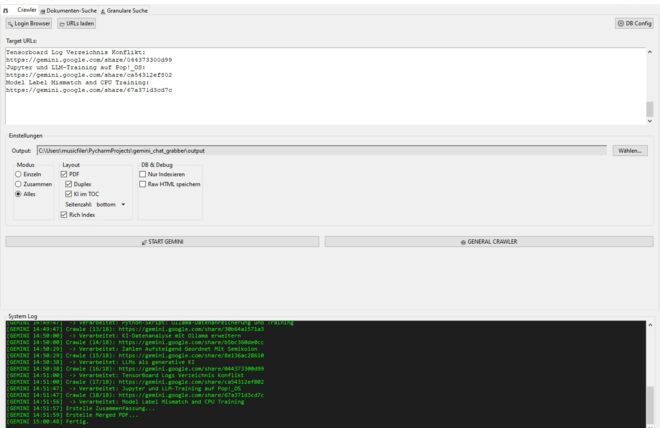This screenshot has height=428, width=660.
Task: Disable the KI im TOC option
Action: [x=68, y=194]
